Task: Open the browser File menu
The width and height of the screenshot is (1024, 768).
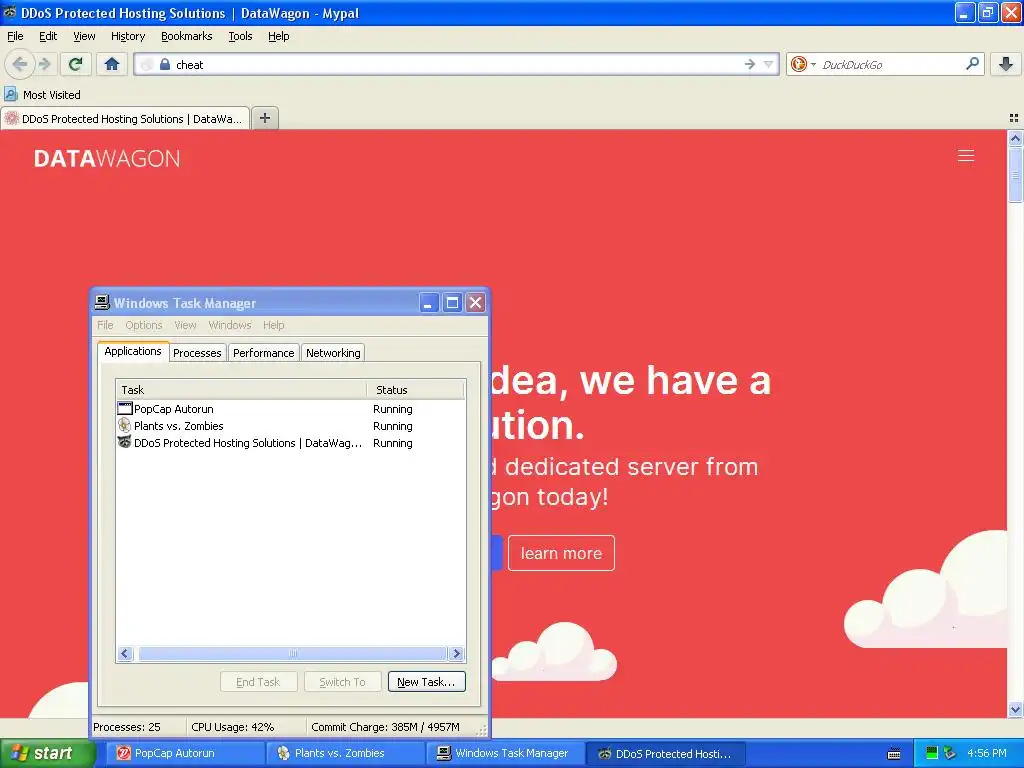Action: [15, 36]
